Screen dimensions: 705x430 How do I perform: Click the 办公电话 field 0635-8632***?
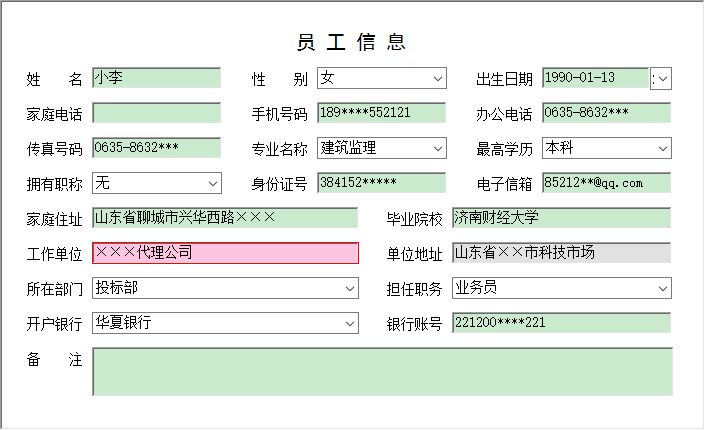pos(607,113)
